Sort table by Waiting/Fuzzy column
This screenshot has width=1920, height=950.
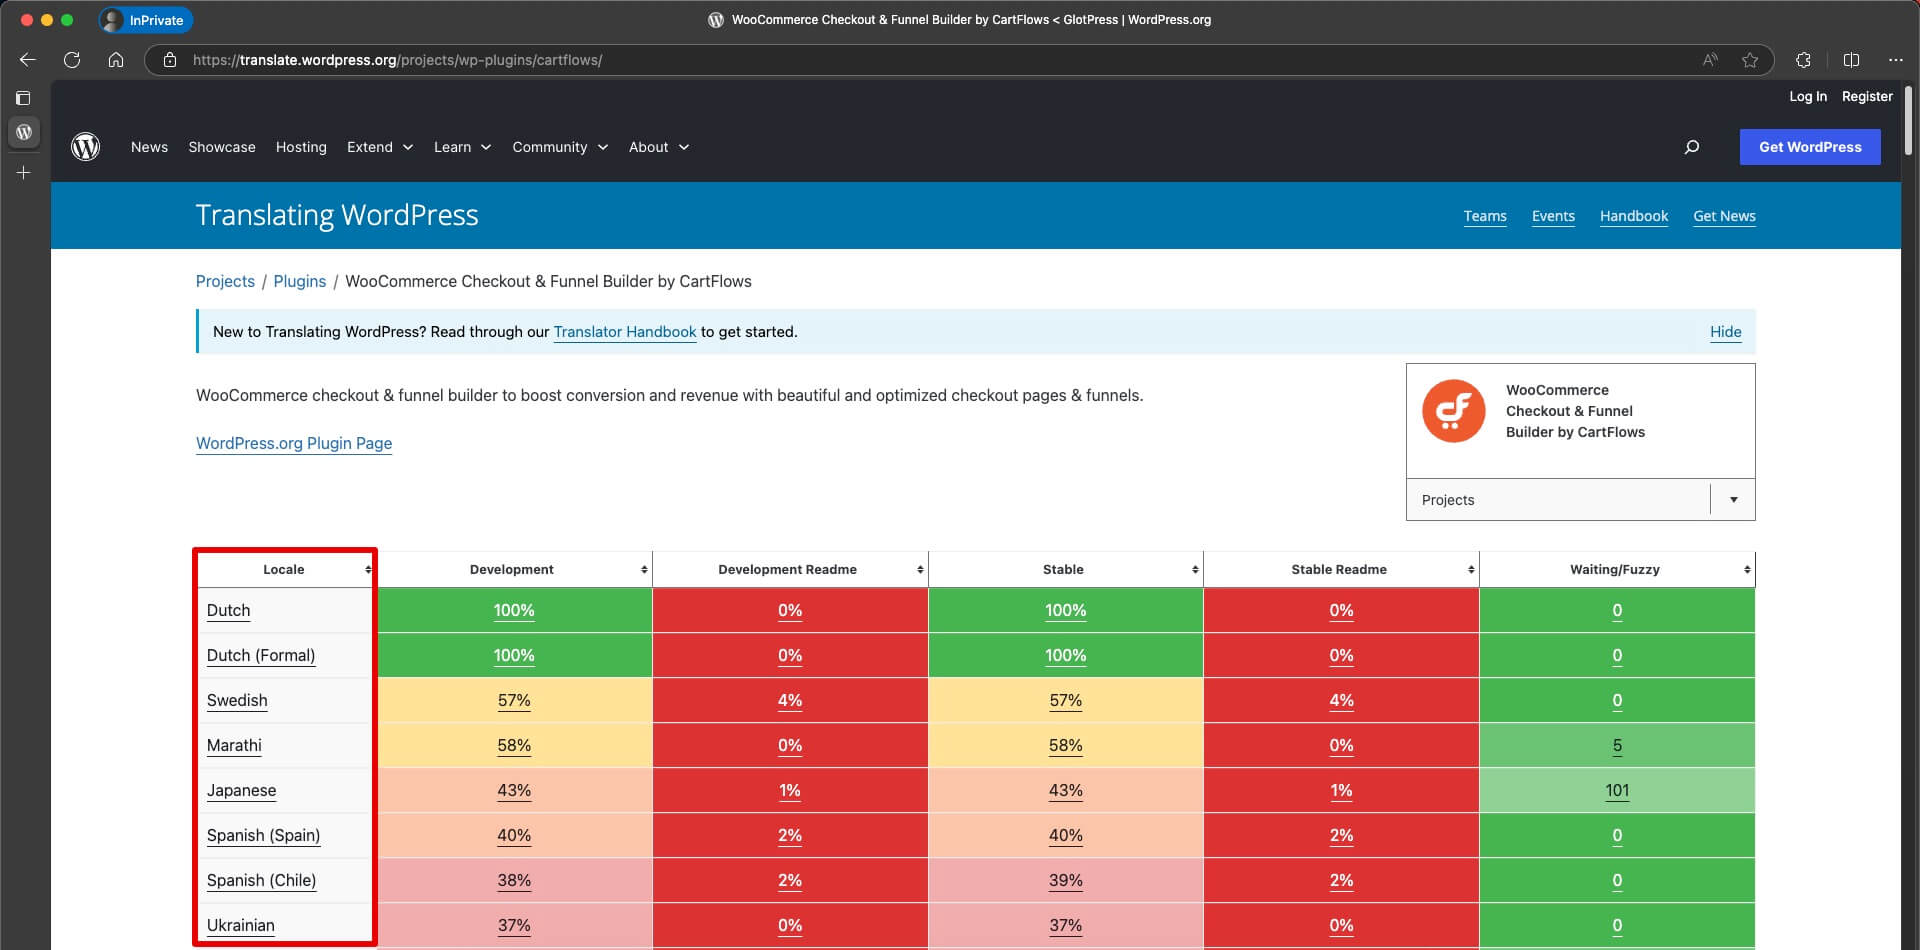[x=1614, y=569]
